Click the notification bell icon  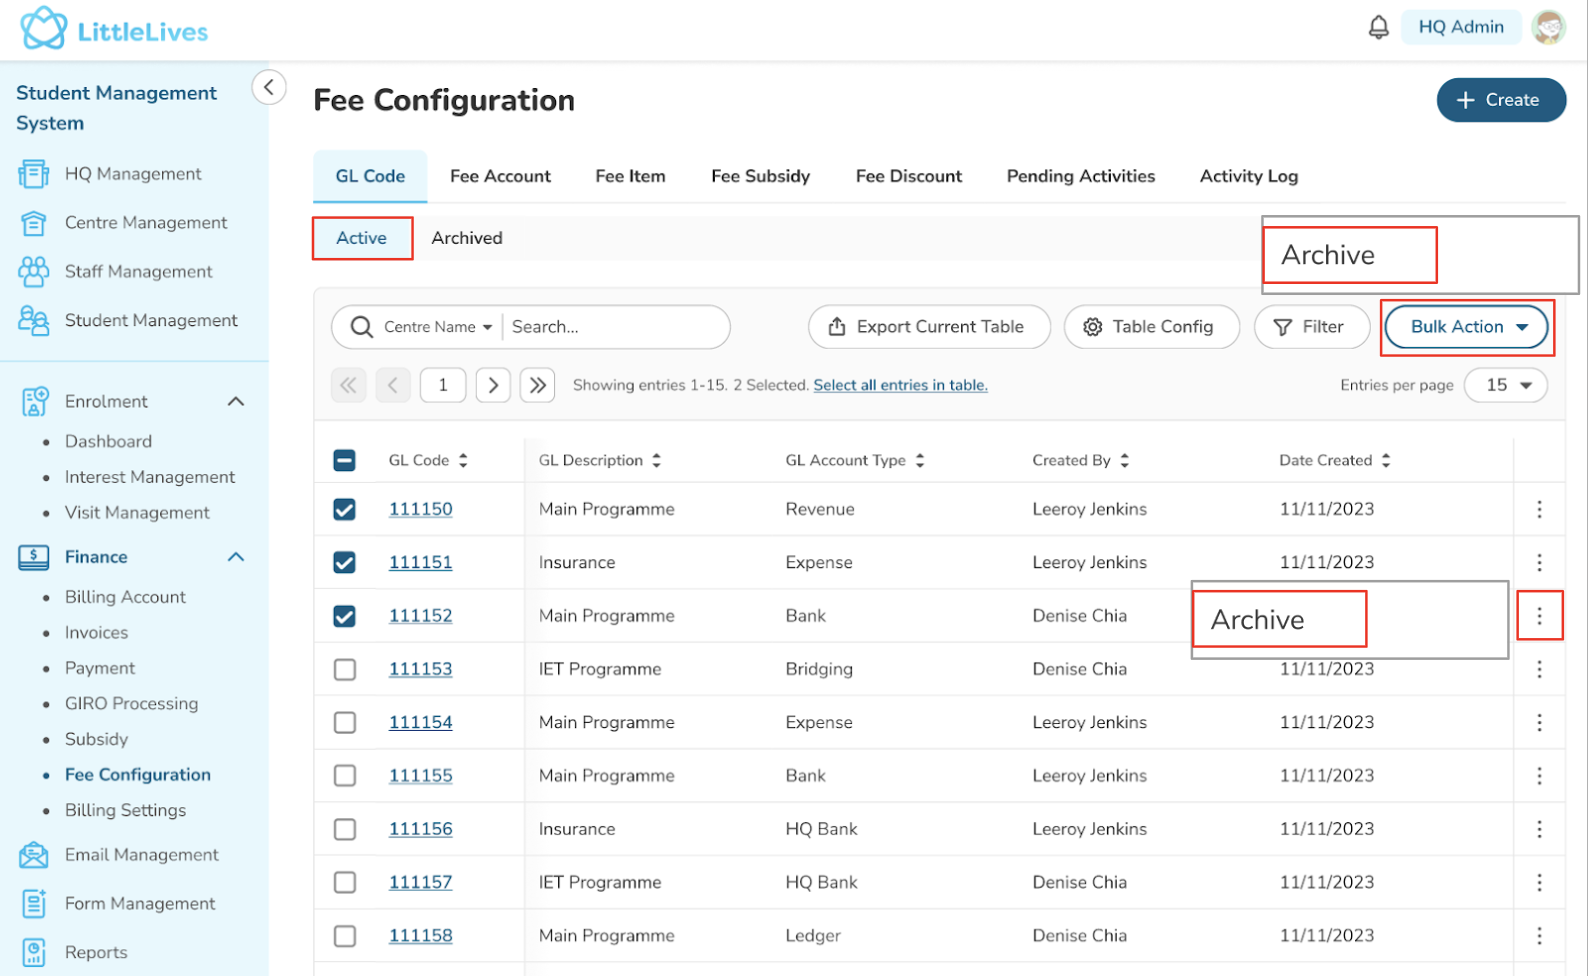(1378, 27)
